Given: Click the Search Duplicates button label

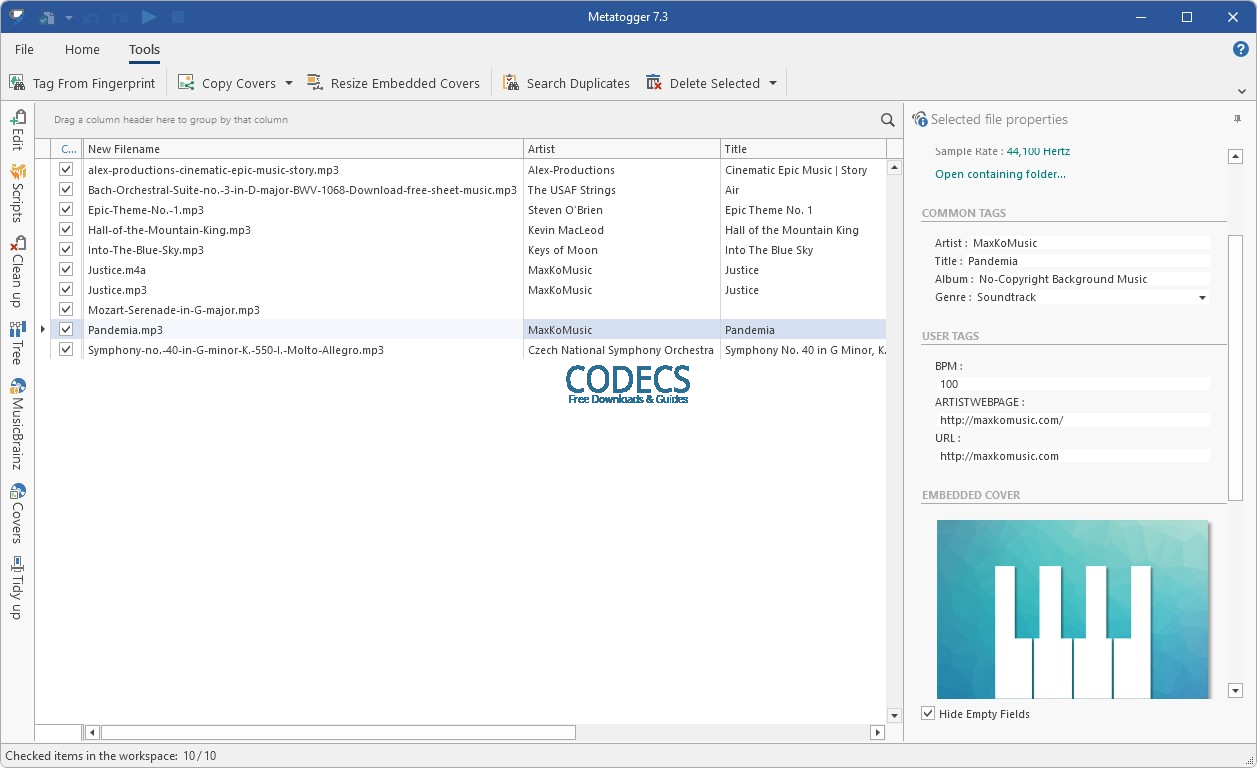Looking at the screenshot, I should pos(578,83).
